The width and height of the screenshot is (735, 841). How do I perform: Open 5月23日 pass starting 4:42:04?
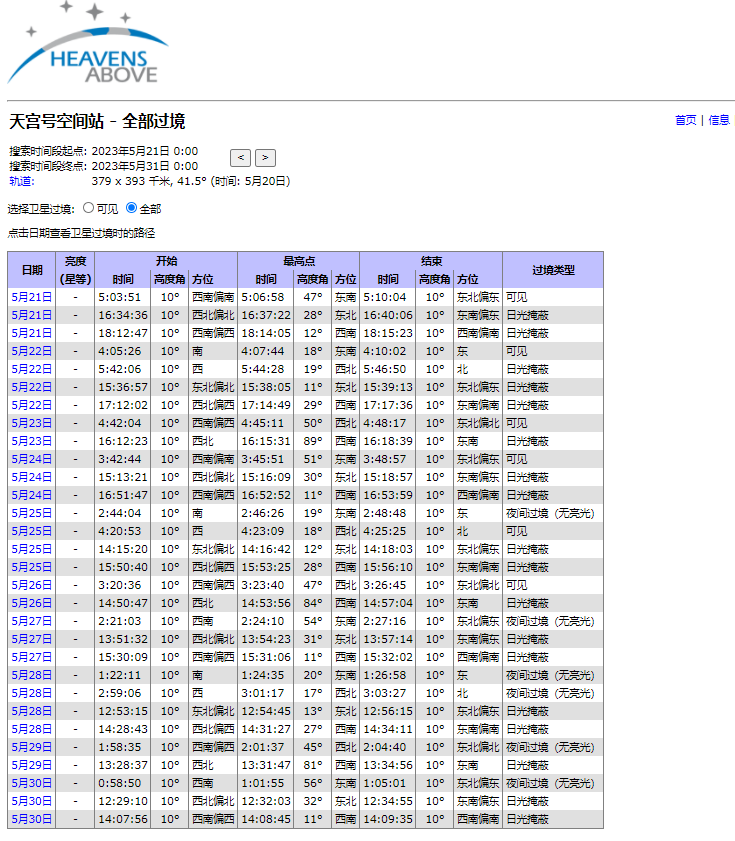coord(32,423)
